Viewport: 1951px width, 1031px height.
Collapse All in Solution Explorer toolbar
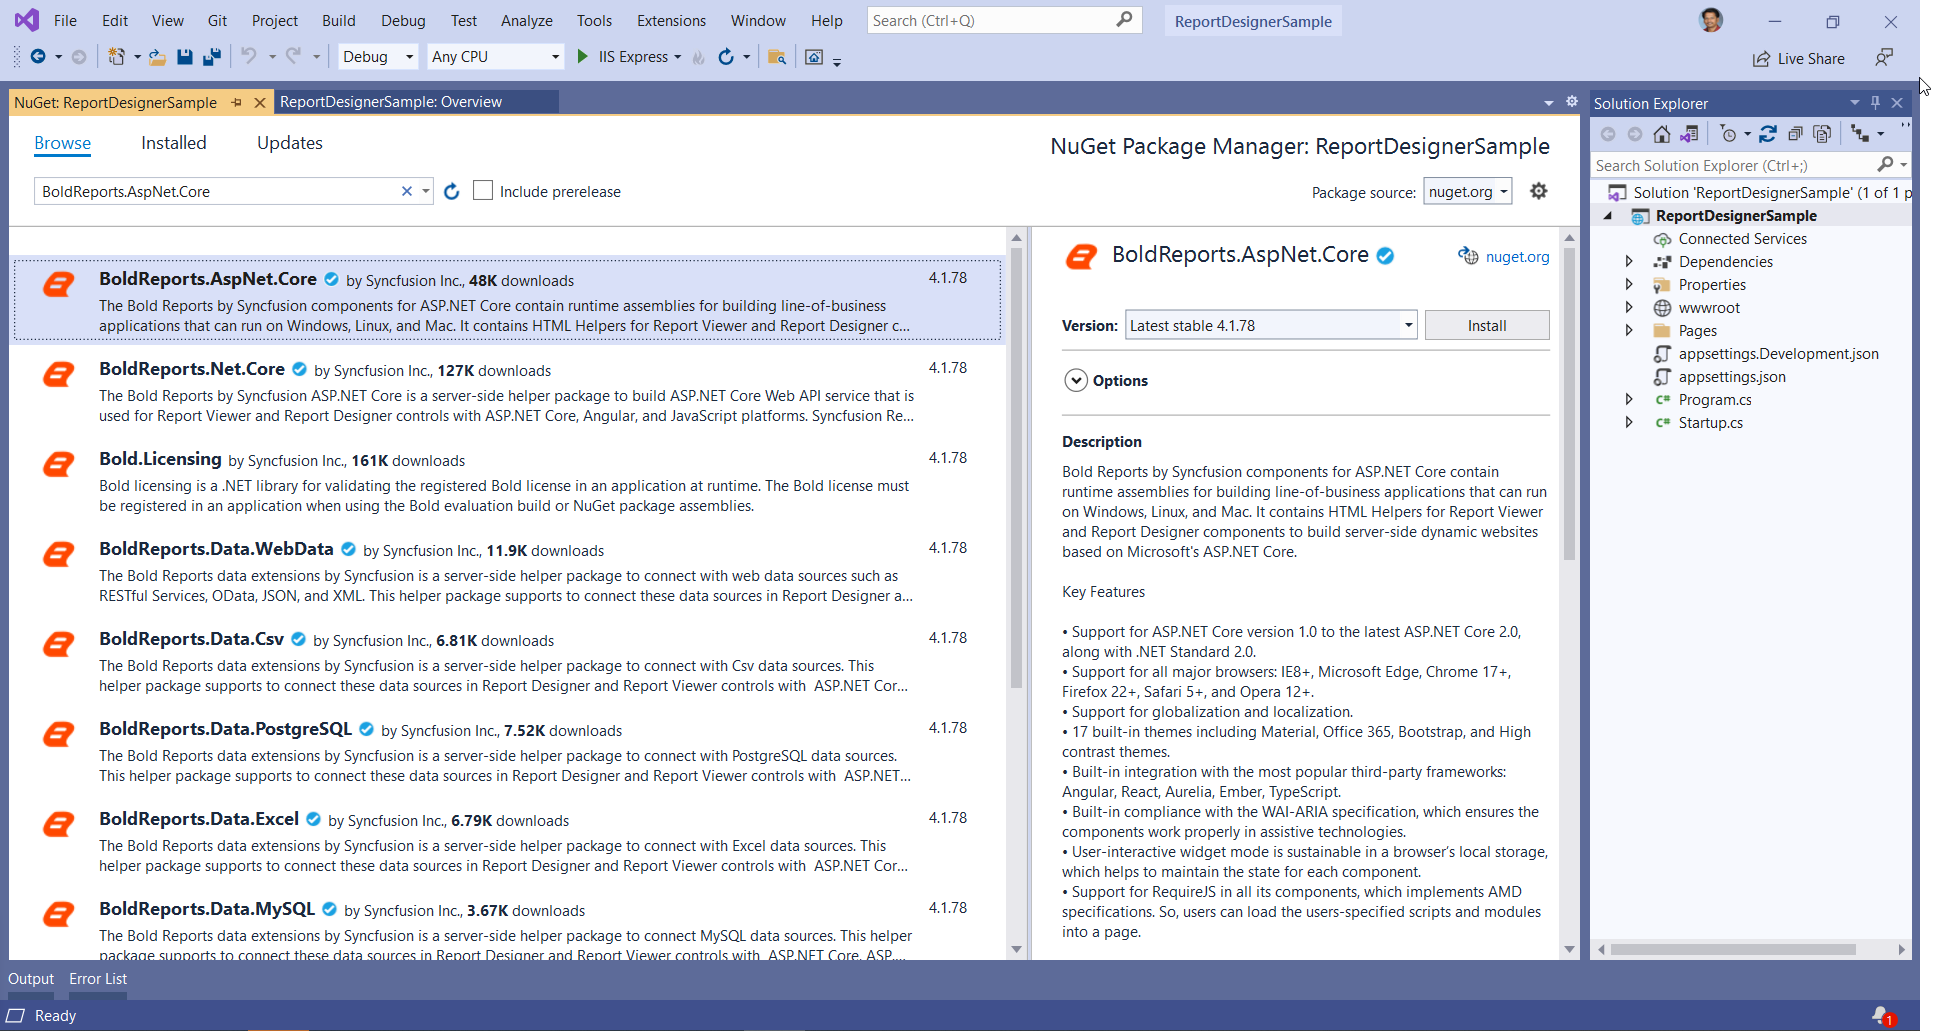(x=1795, y=134)
